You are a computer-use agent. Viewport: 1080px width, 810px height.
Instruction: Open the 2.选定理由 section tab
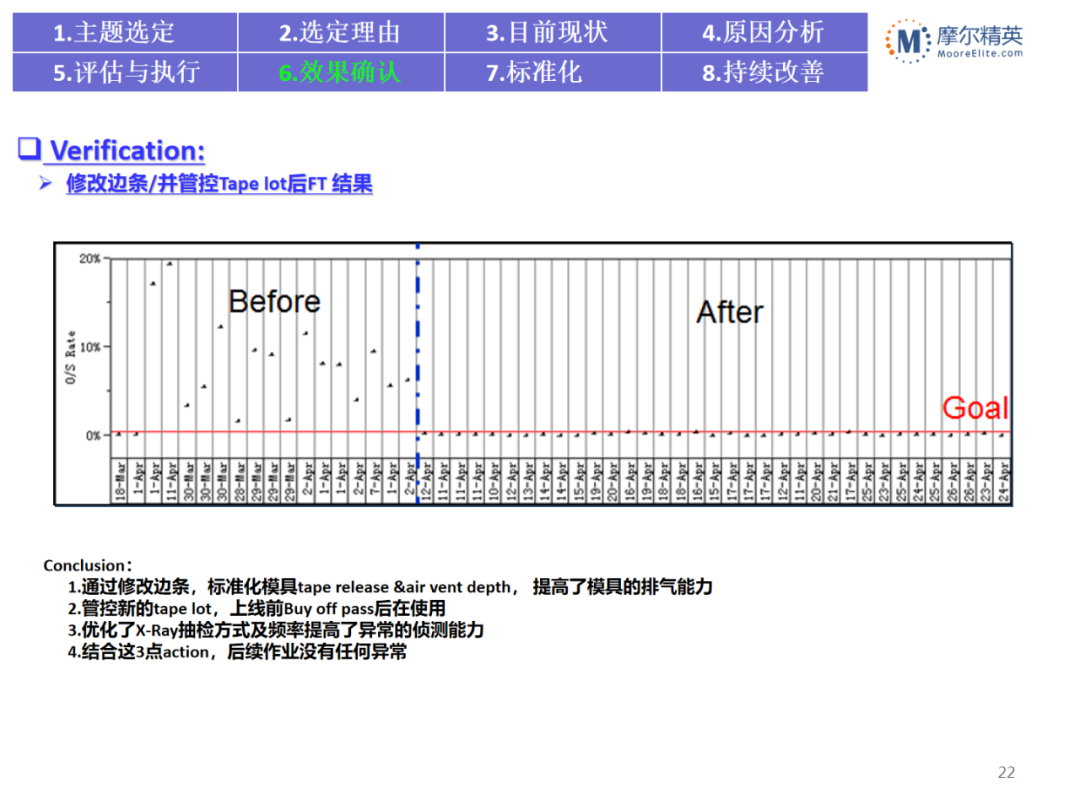coord(341,32)
